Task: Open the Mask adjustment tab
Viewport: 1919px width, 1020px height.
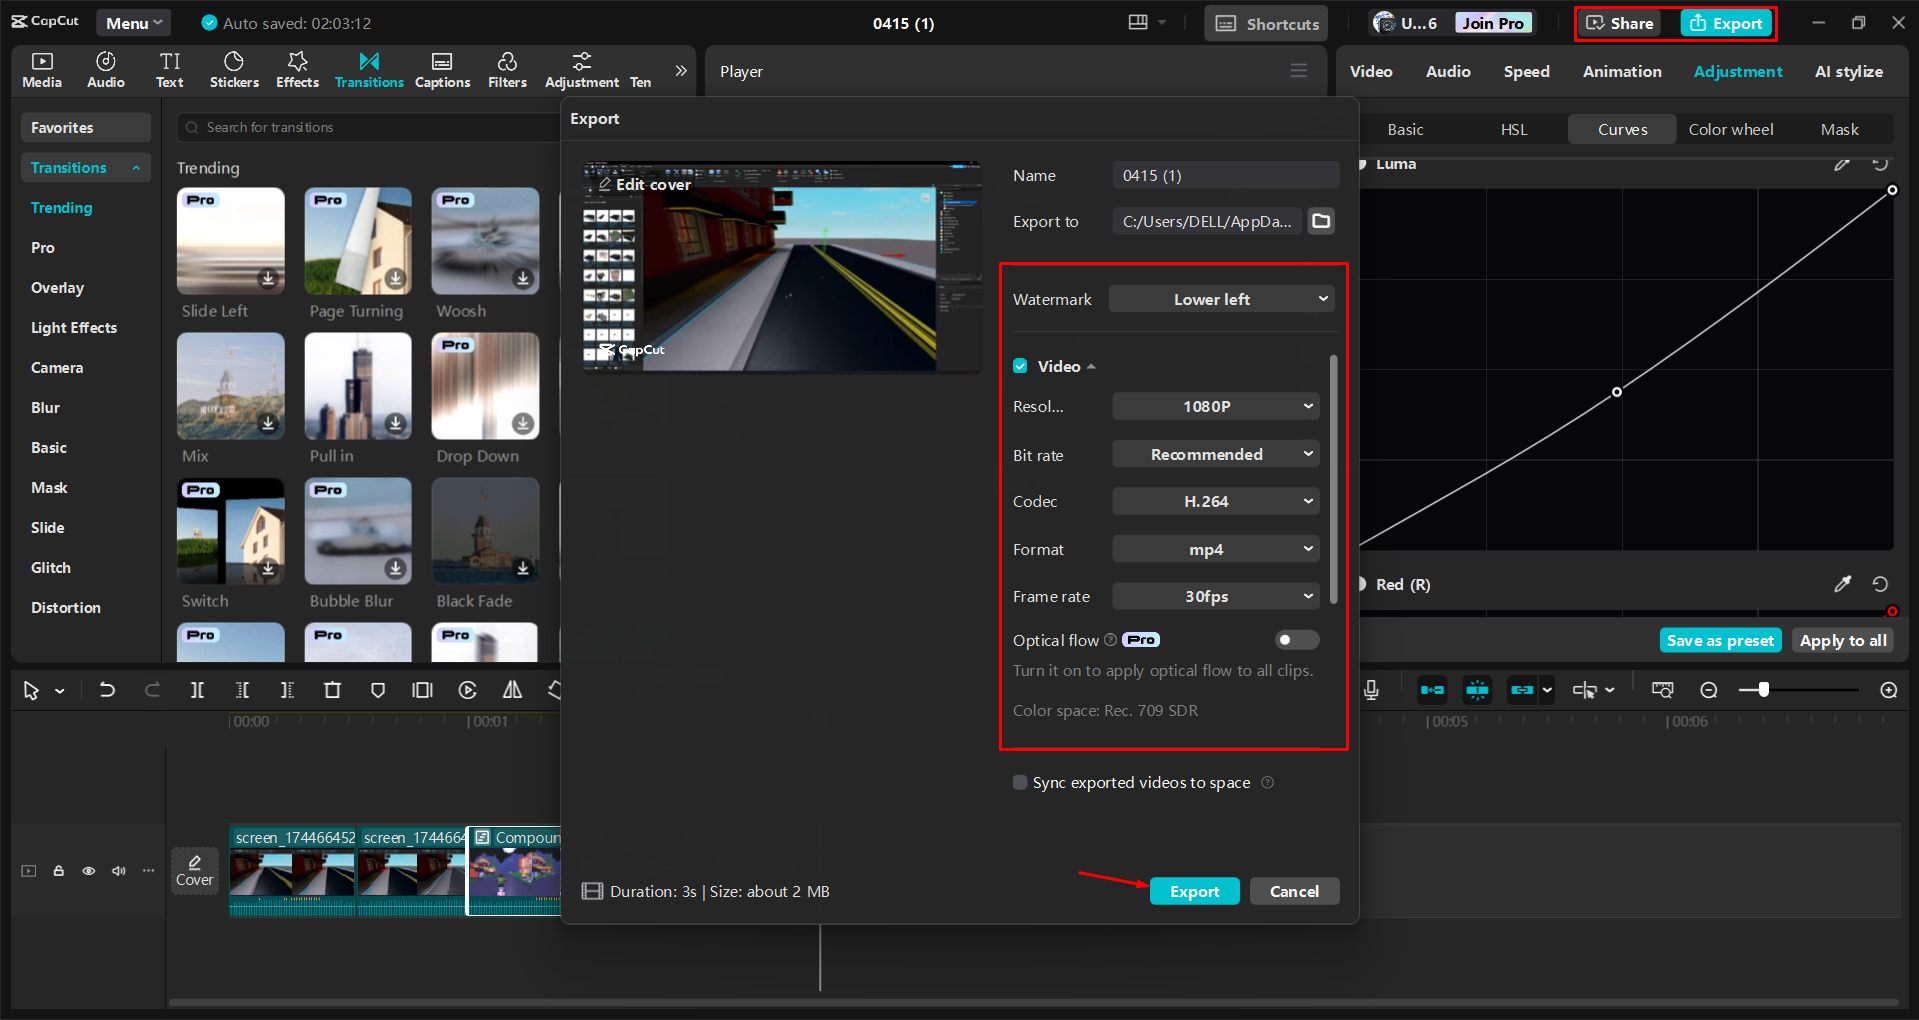Action: coord(1839,129)
